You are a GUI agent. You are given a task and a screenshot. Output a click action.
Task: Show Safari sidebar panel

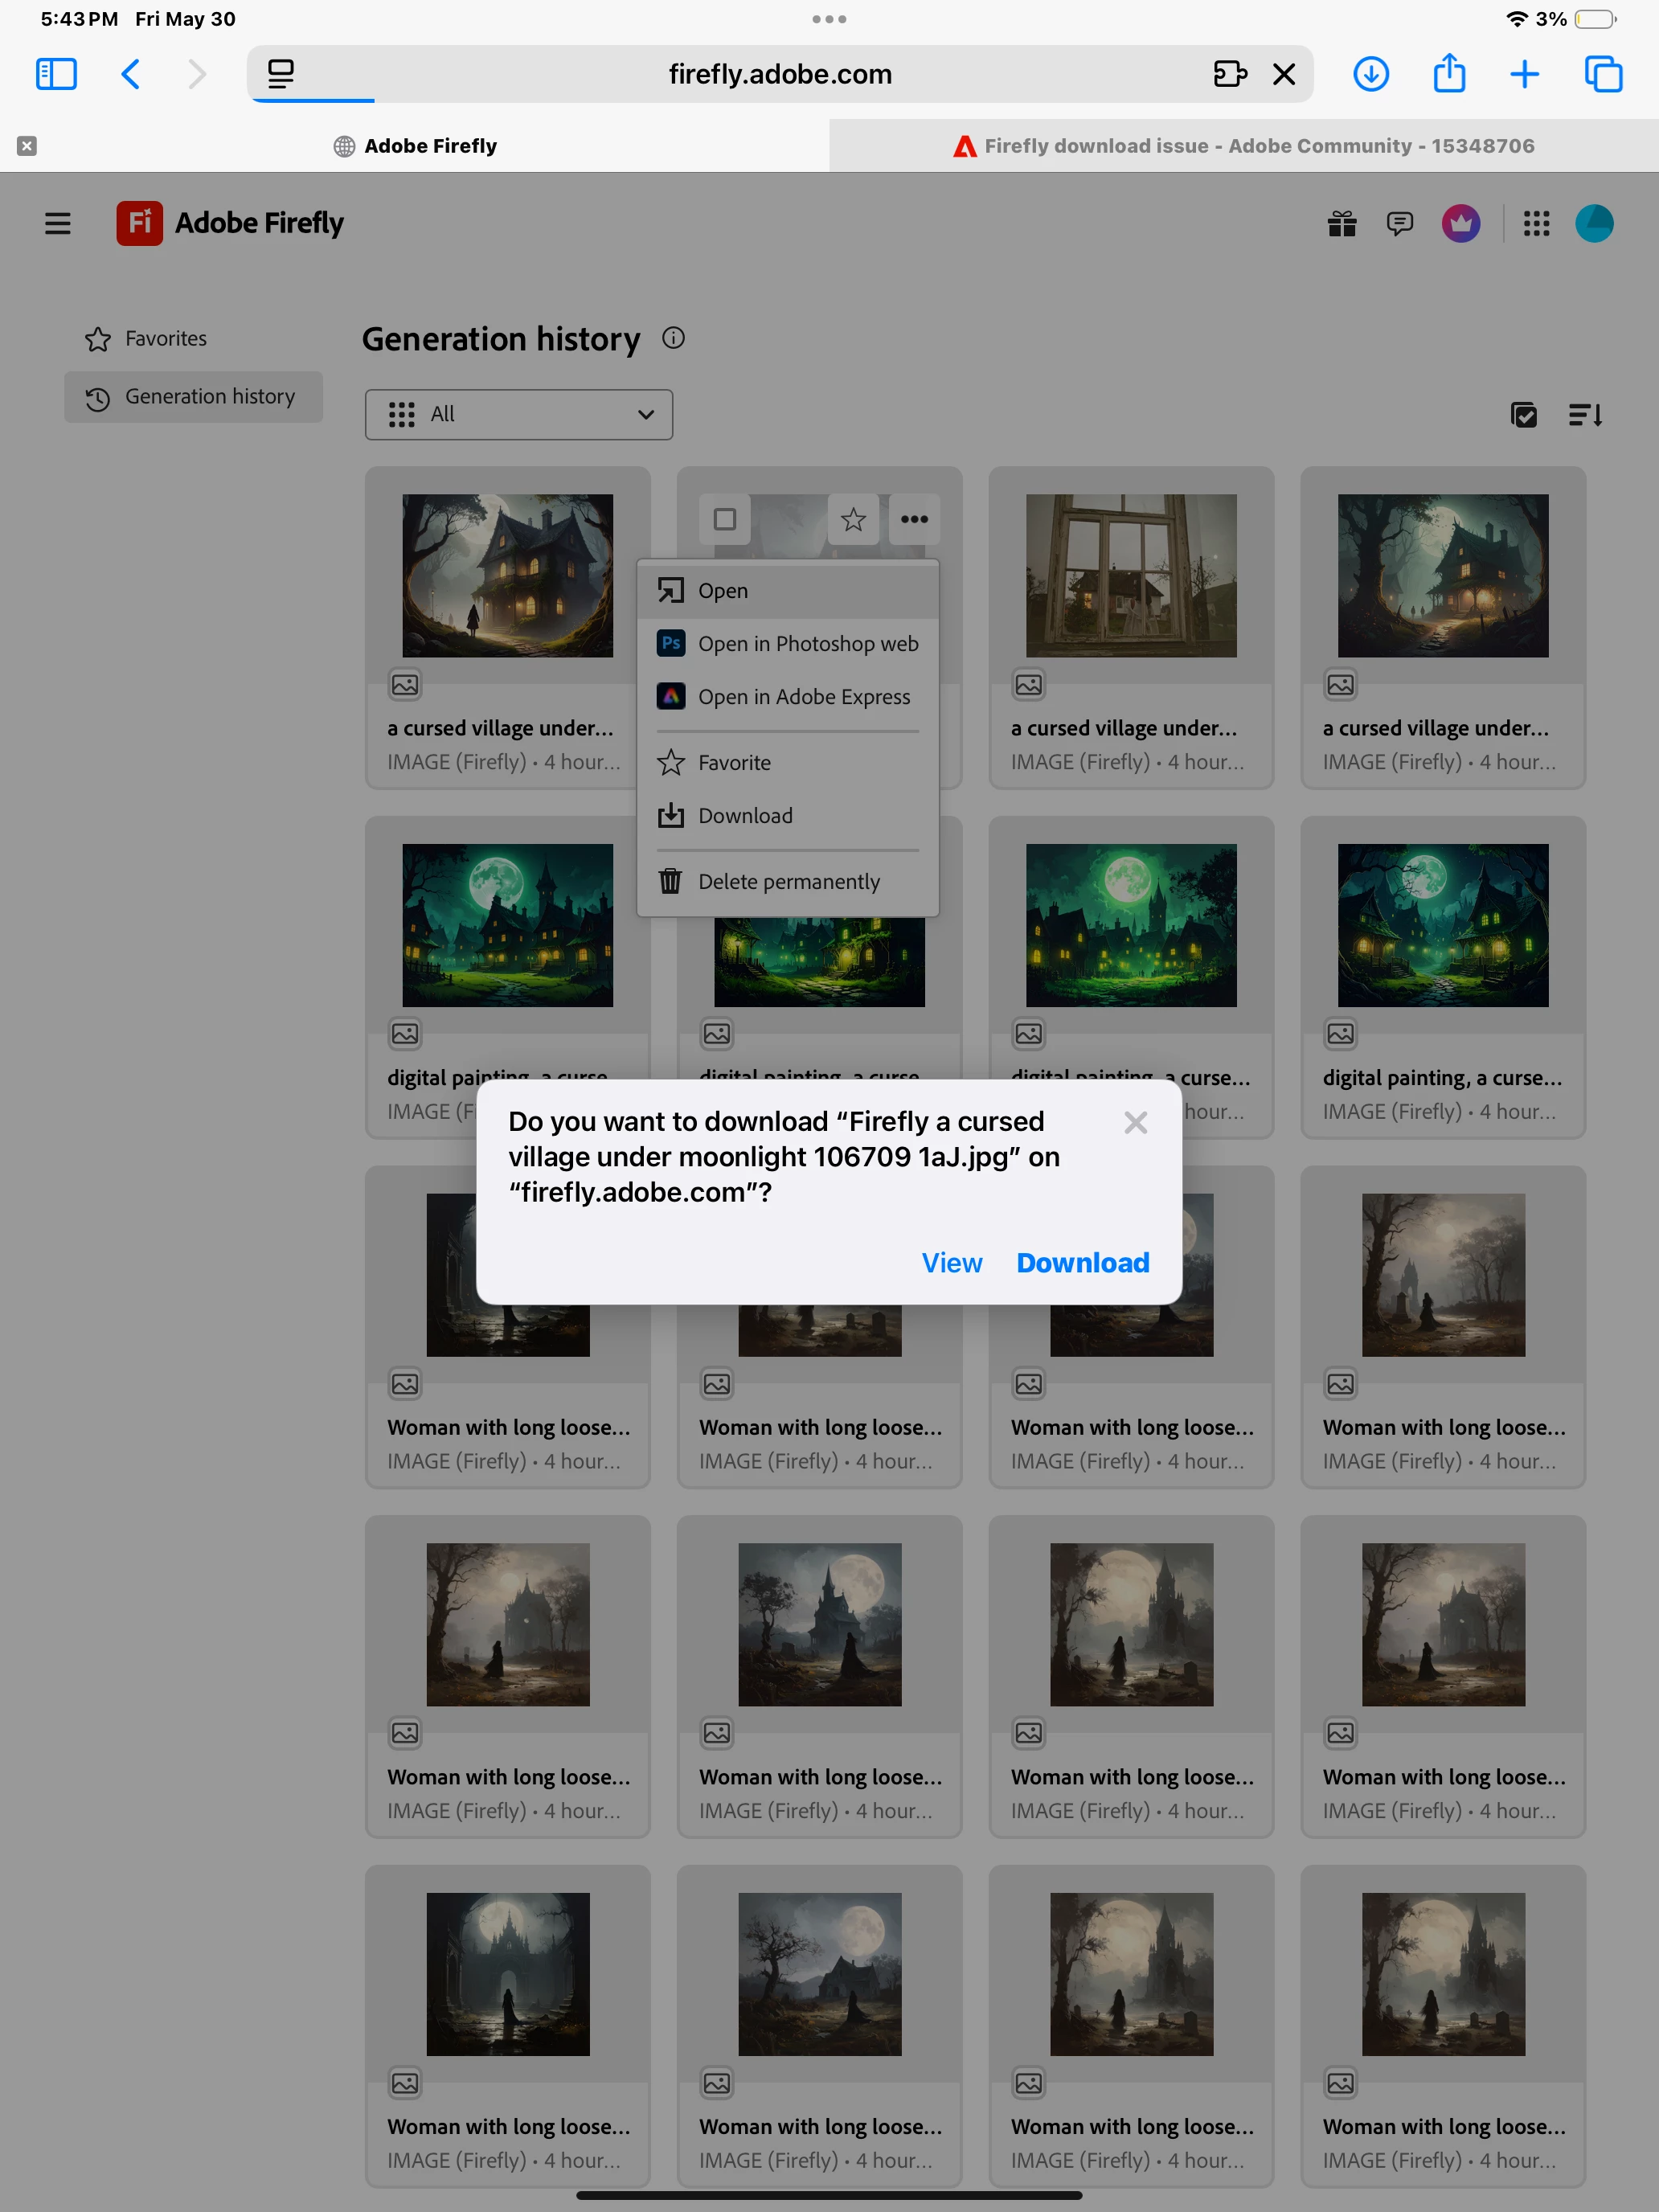56,74
